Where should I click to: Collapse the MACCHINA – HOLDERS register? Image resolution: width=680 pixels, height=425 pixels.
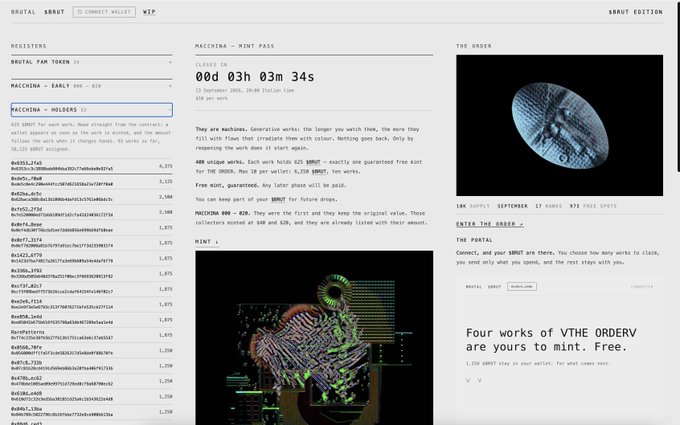(92, 110)
